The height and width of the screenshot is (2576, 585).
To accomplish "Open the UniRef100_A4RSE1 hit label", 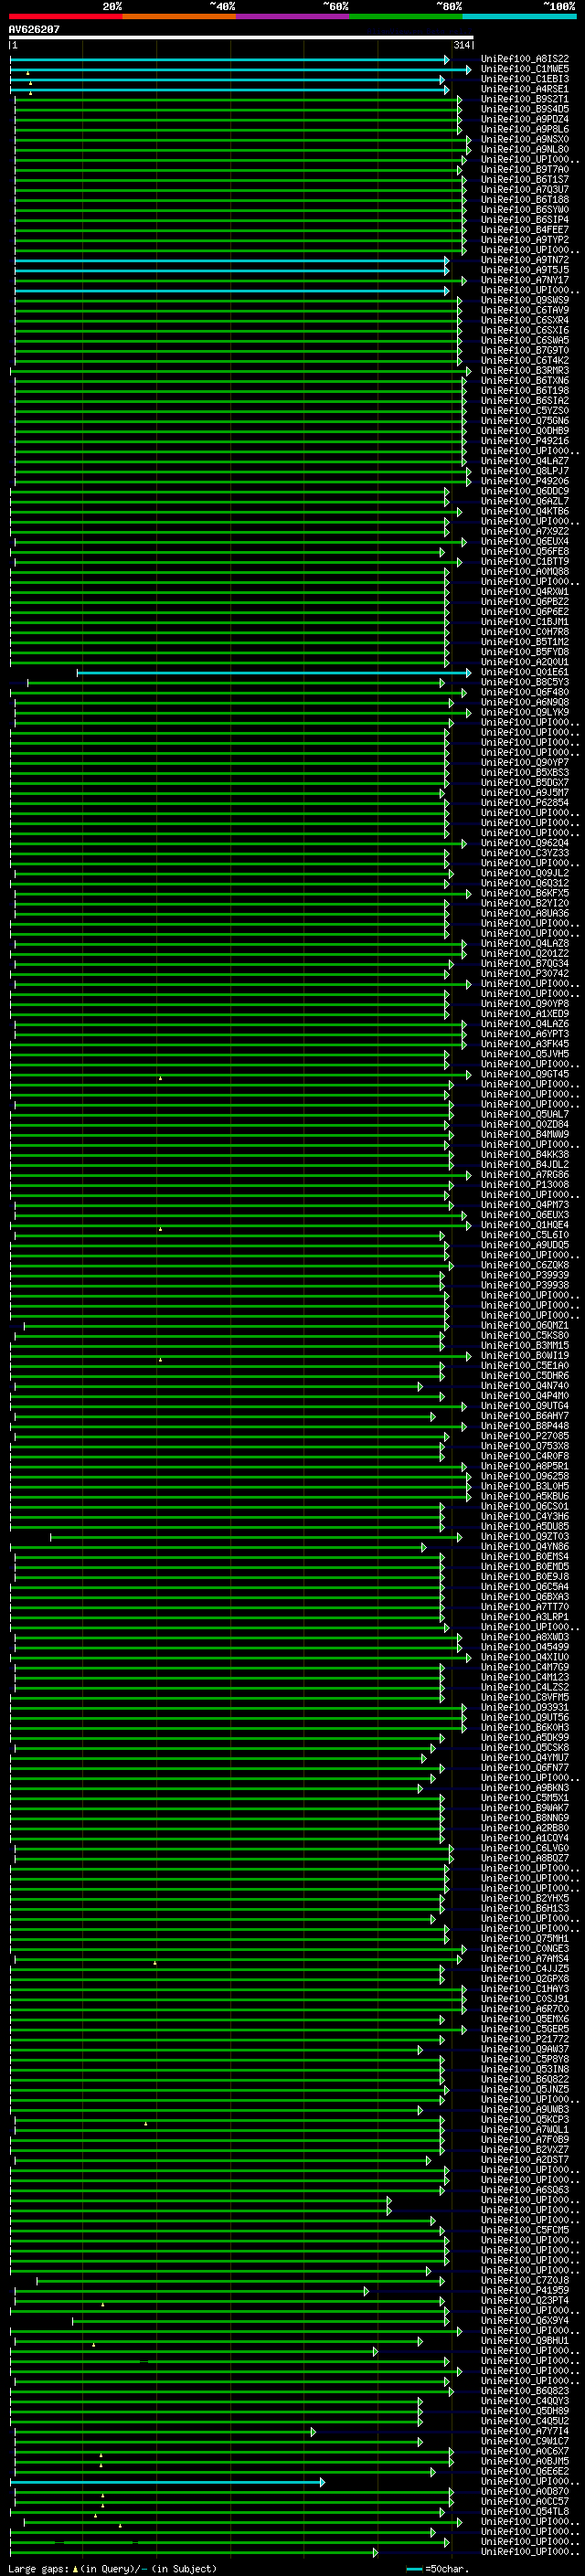I will 525,90.
